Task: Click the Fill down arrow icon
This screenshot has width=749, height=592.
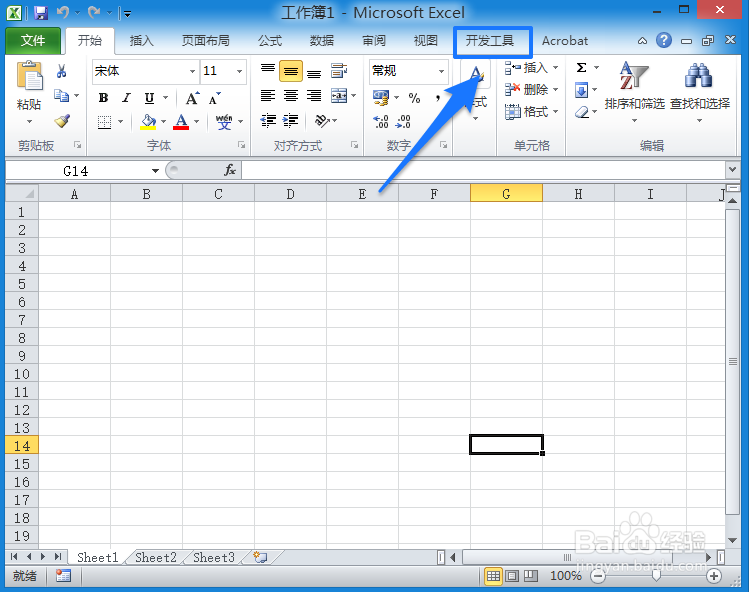Action: [581, 90]
